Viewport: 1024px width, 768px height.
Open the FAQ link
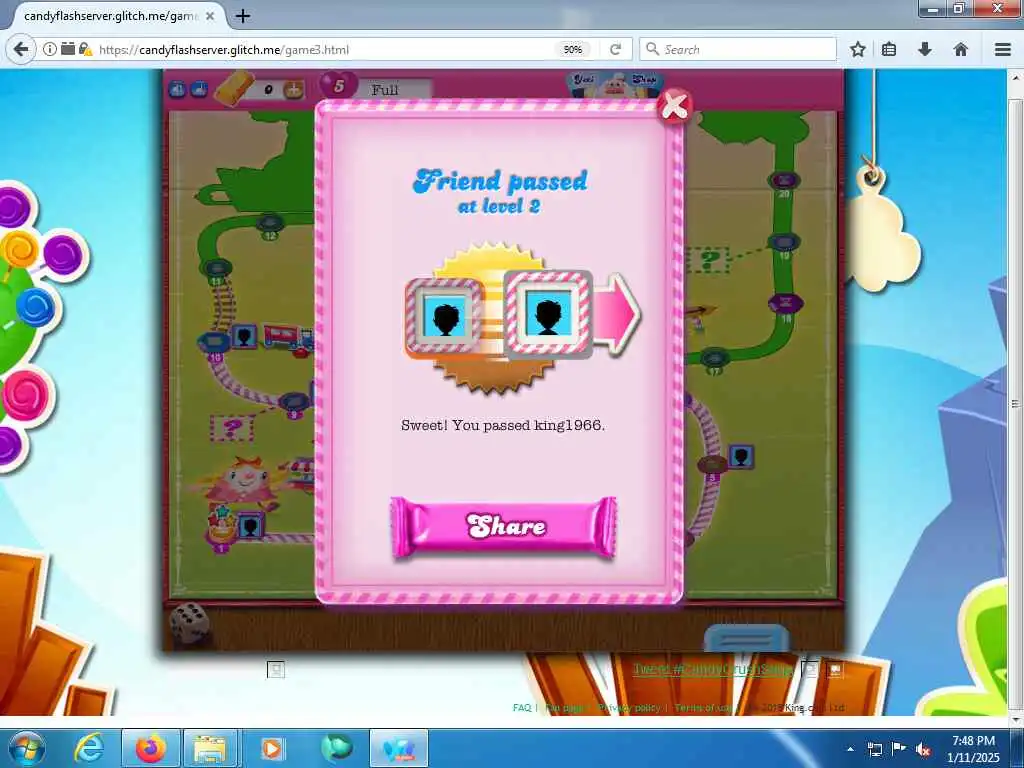522,707
